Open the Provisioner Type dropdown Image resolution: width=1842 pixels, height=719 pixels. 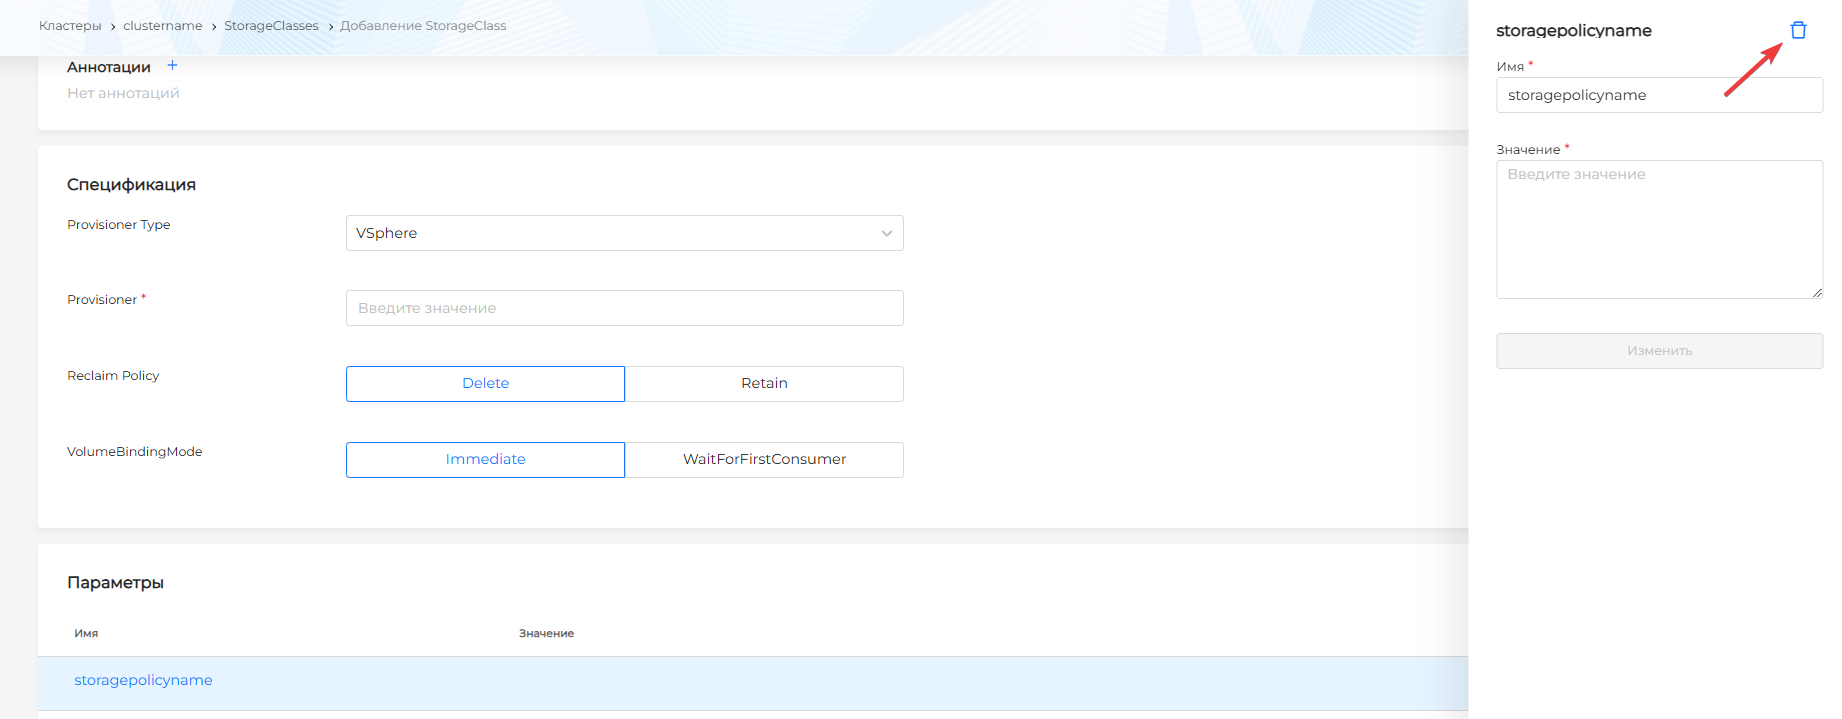click(624, 233)
